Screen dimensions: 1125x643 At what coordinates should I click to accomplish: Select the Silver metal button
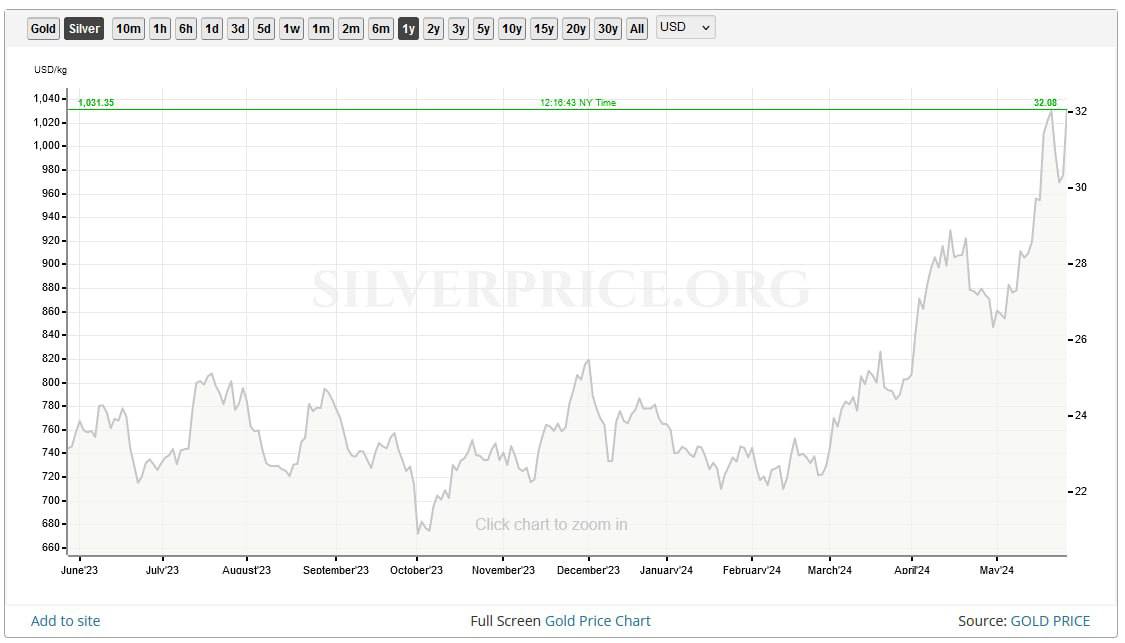pos(84,28)
